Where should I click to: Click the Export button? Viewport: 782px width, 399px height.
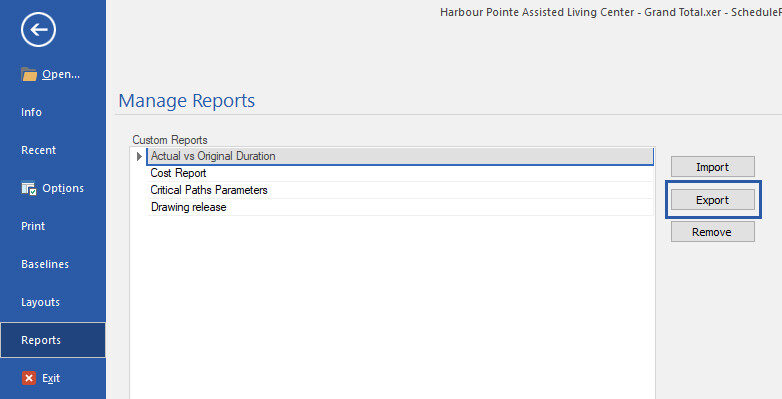pos(713,200)
